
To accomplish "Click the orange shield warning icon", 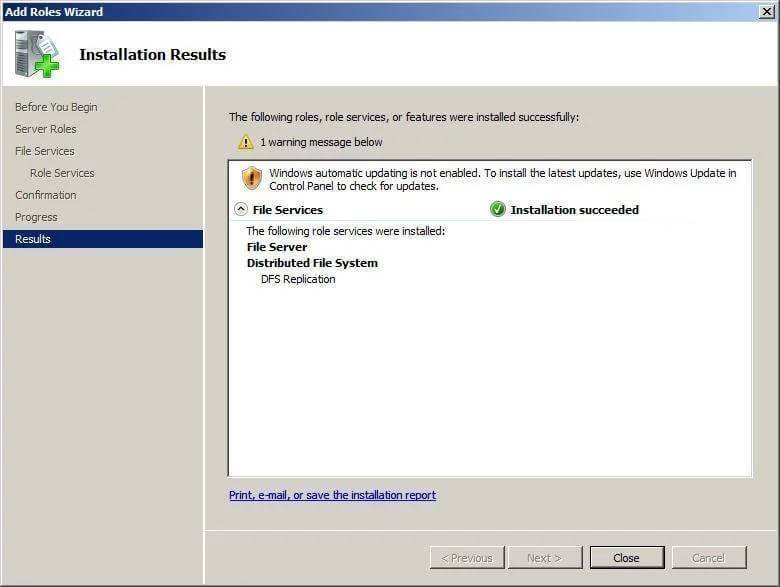I will coord(252,178).
